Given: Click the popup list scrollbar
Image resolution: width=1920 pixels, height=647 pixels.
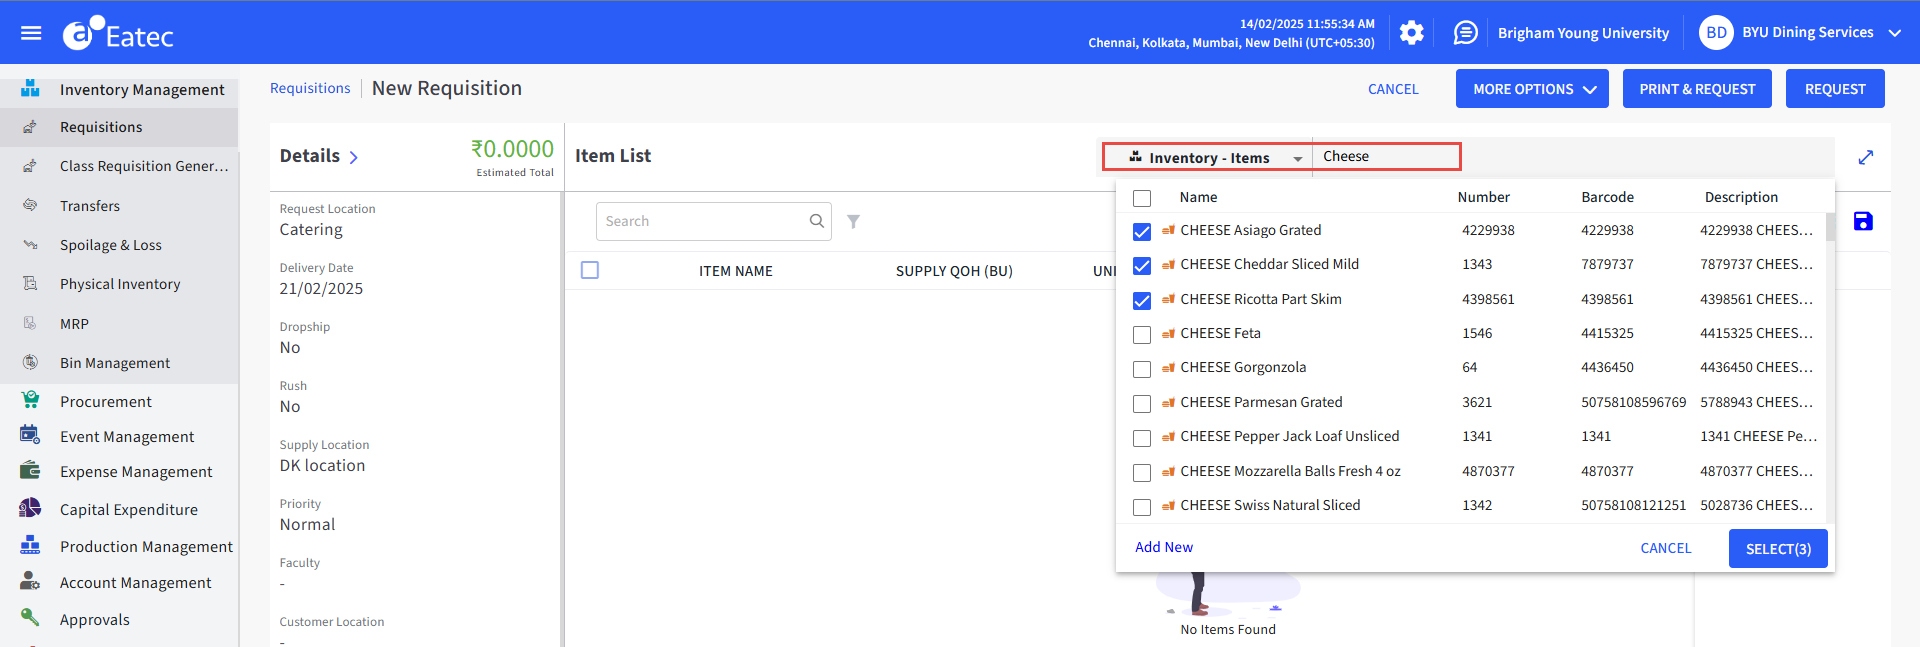Looking at the screenshot, I should [1830, 227].
